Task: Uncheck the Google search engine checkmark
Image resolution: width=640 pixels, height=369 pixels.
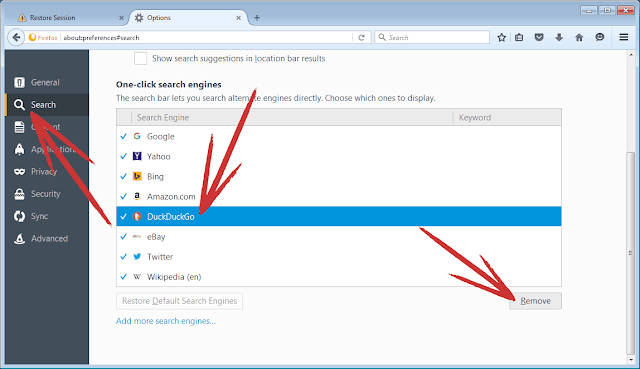Action: [x=124, y=136]
